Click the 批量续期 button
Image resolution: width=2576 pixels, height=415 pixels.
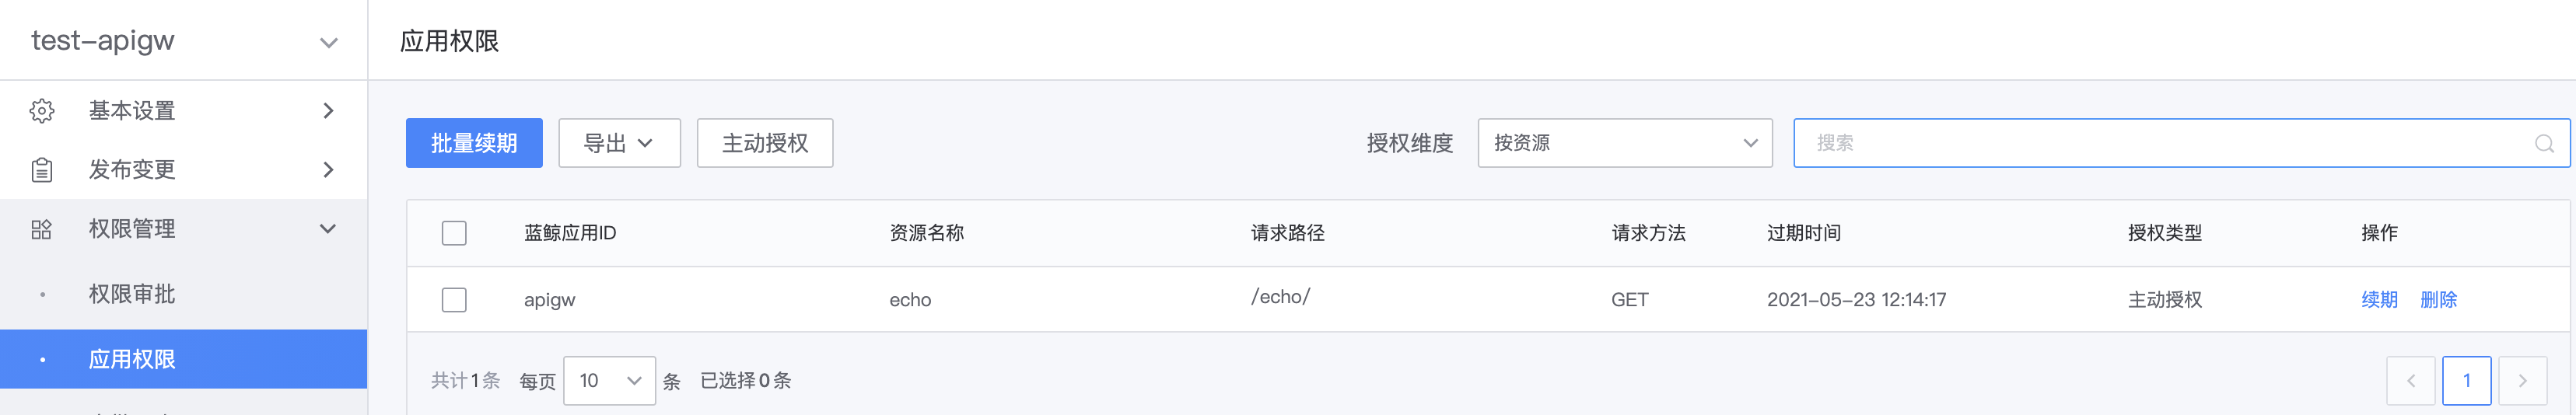(x=474, y=143)
